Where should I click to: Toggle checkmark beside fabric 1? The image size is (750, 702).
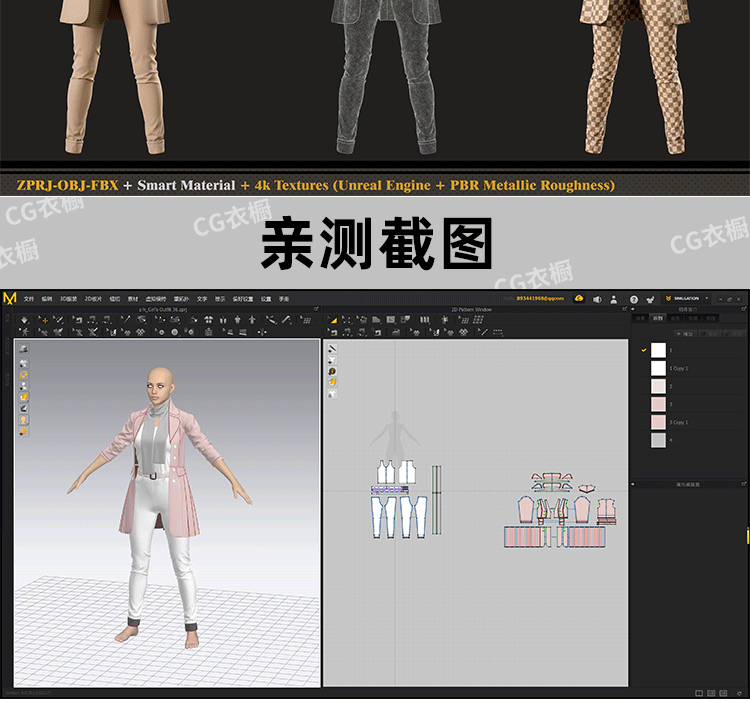[x=643, y=349]
